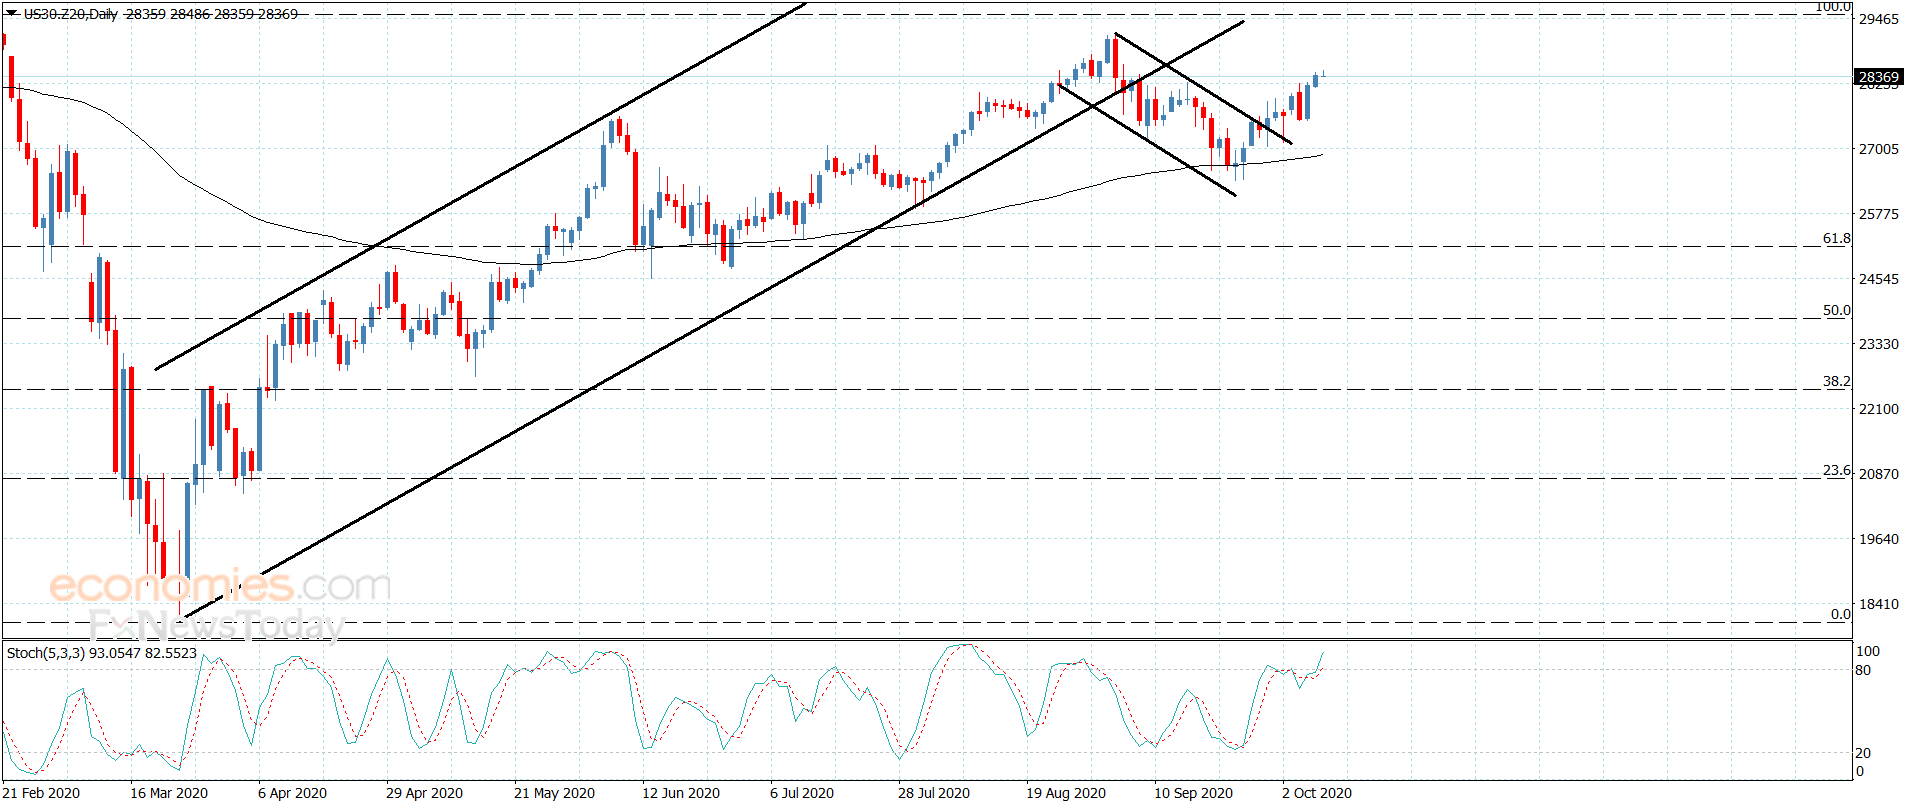Click the current price label 28369
Image resolution: width=1916 pixels, height=807 pixels.
[1878, 77]
